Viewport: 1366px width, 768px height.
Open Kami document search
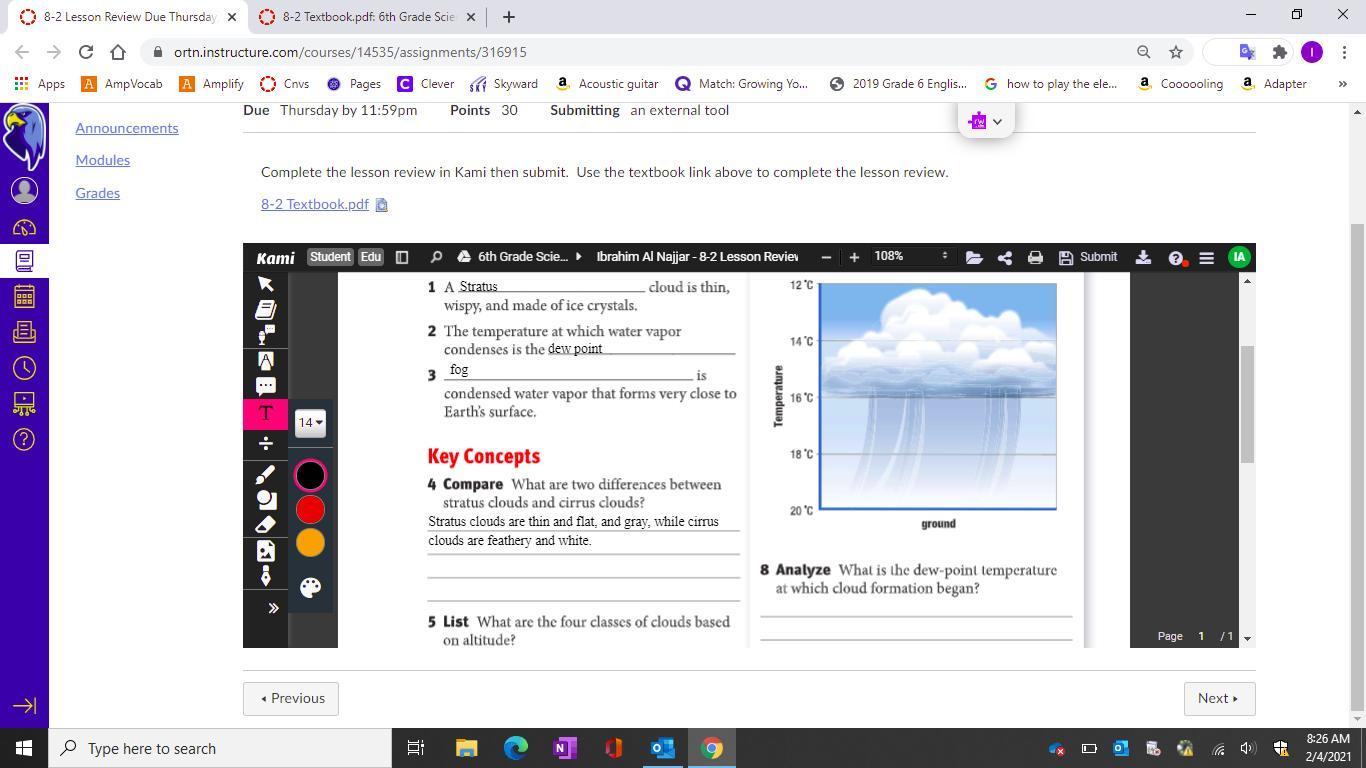point(436,257)
